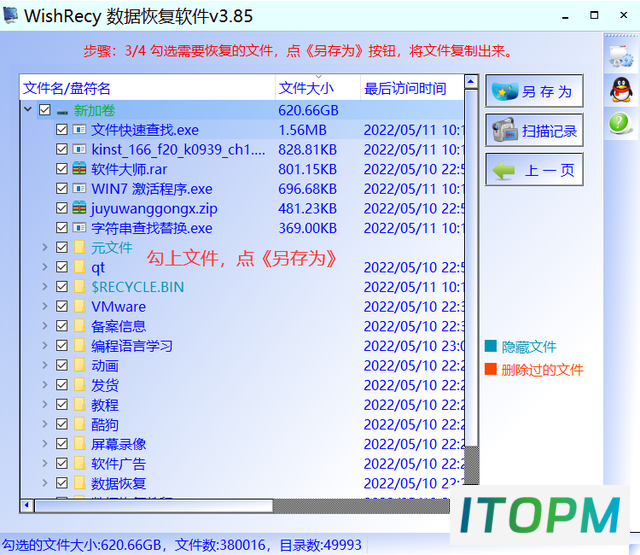Click the folder icon of 动画
This screenshot has width=640, height=555.
[x=80, y=364]
